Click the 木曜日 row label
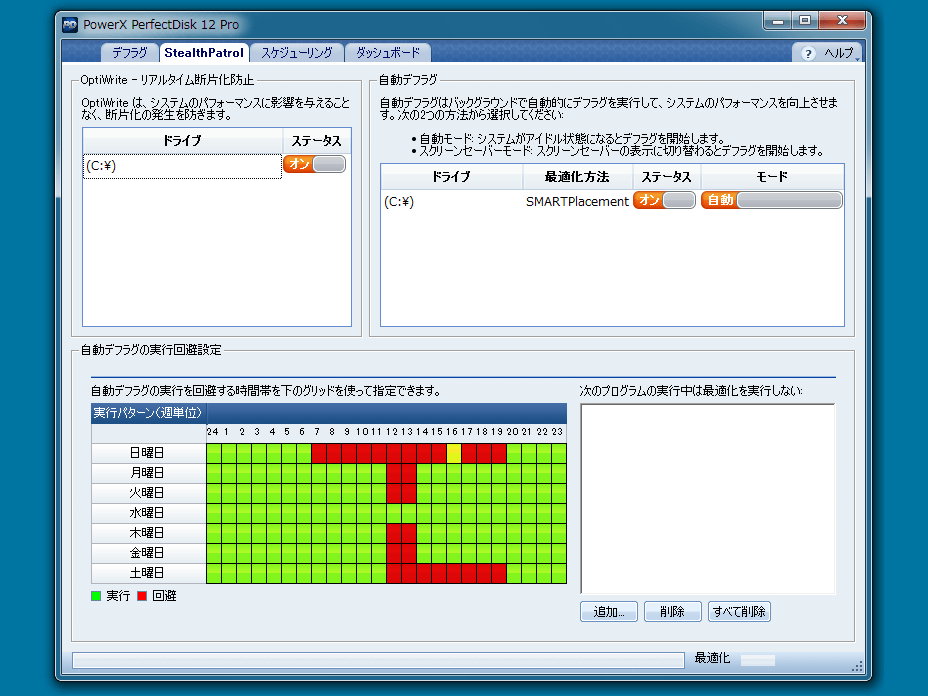This screenshot has width=928, height=696. (x=148, y=533)
